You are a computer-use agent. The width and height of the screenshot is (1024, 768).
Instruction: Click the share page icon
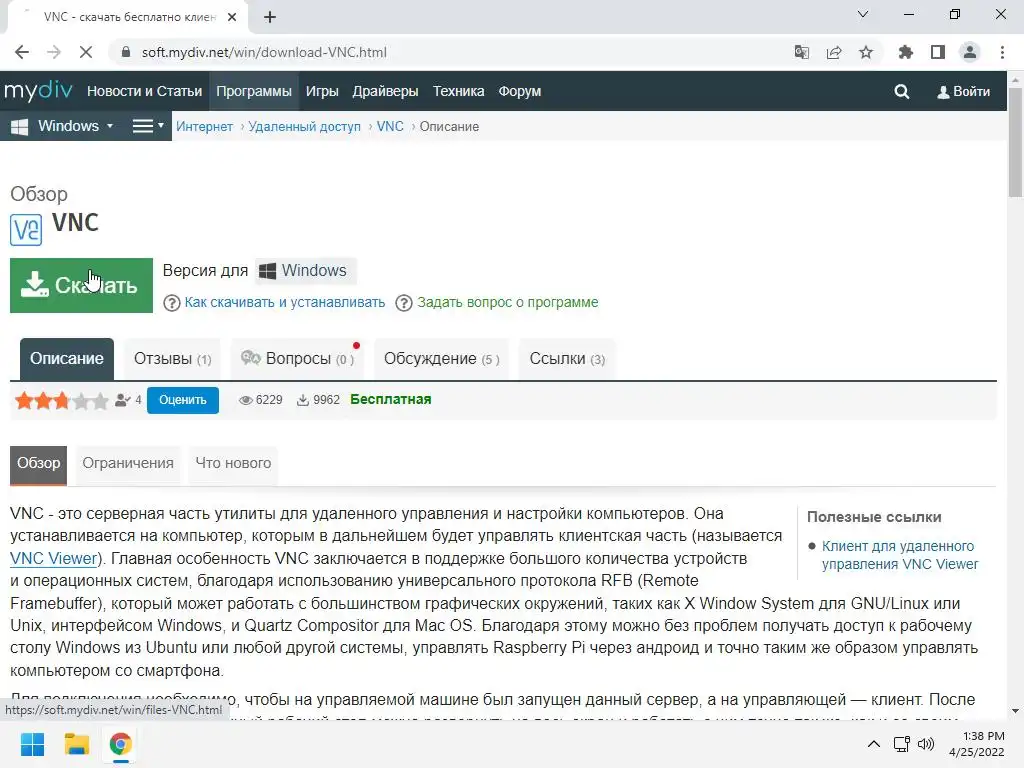834,52
